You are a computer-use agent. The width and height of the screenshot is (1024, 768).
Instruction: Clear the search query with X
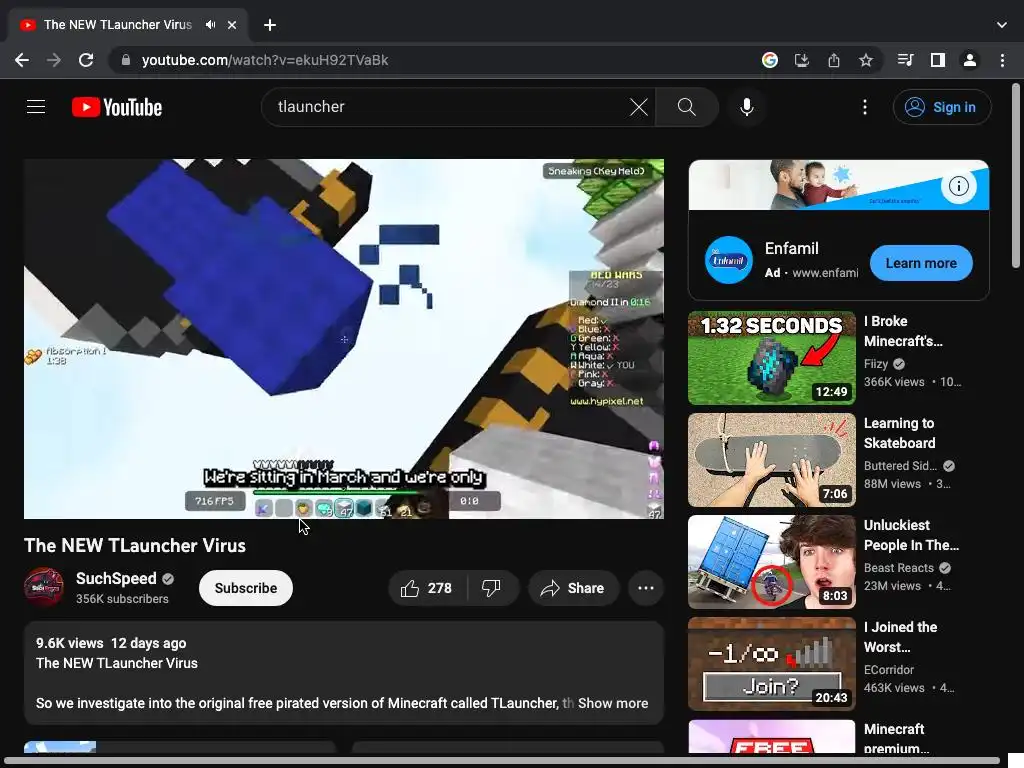point(639,107)
